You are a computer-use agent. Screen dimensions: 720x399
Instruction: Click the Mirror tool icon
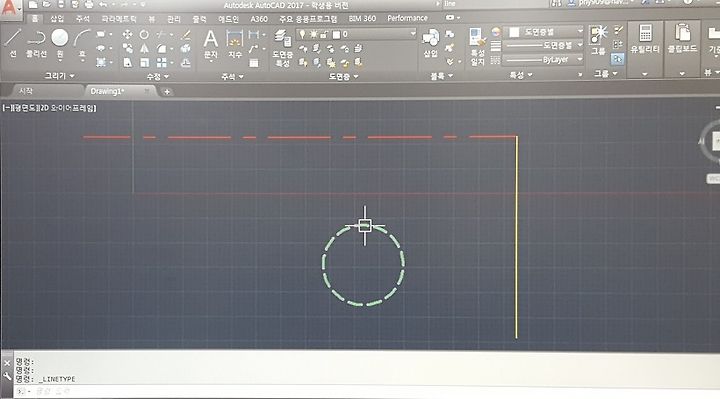point(144,48)
